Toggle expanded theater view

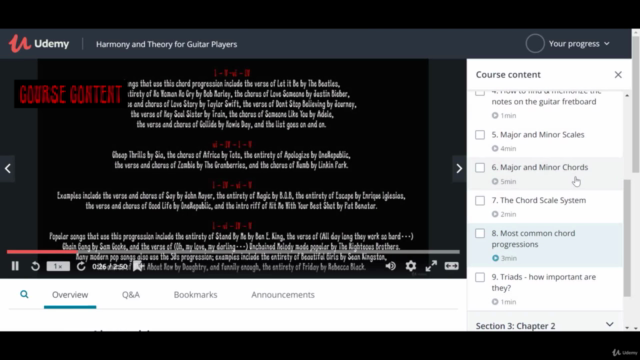pyautogui.click(x=451, y=266)
